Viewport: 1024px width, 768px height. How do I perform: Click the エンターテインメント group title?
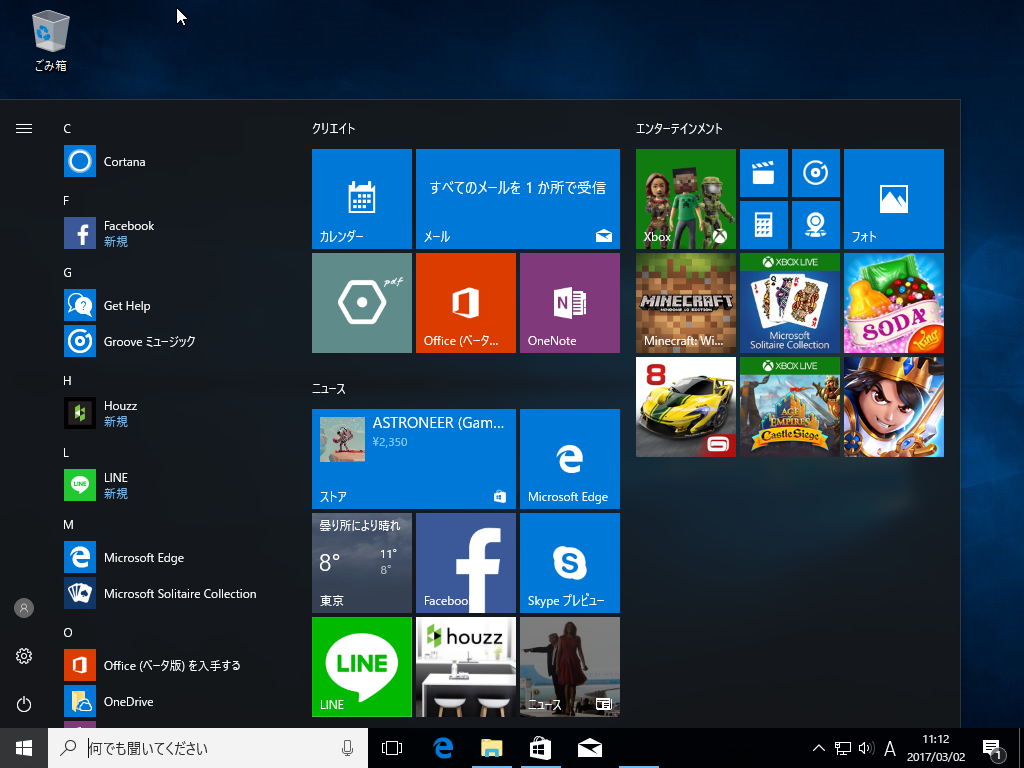click(x=679, y=129)
